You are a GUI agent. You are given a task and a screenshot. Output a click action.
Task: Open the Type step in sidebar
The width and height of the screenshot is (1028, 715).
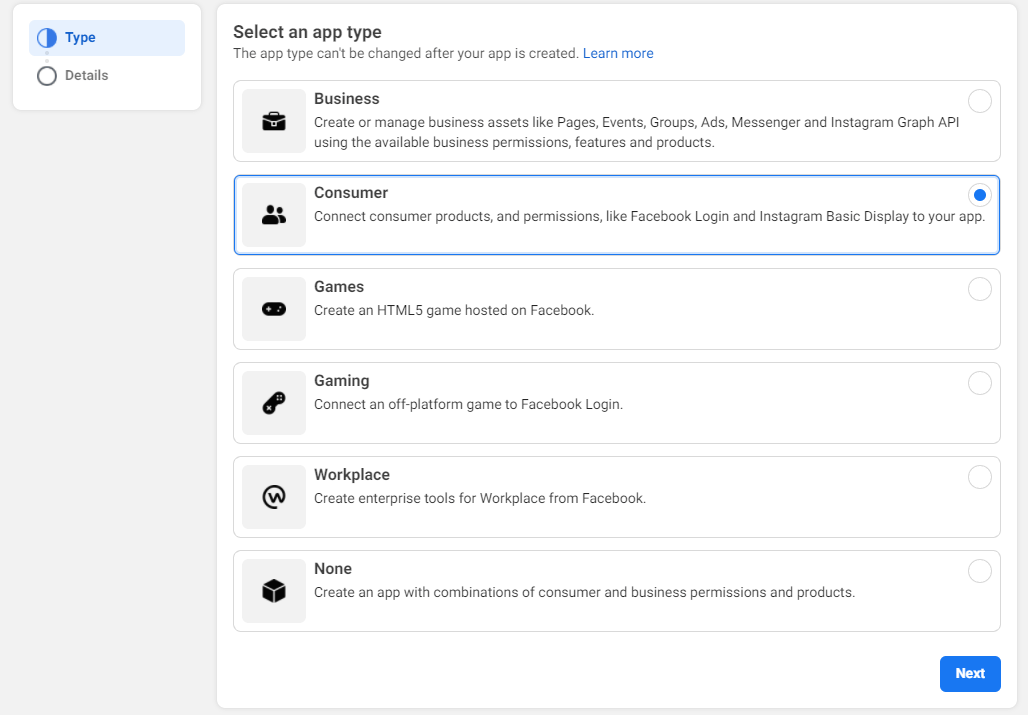[107, 38]
